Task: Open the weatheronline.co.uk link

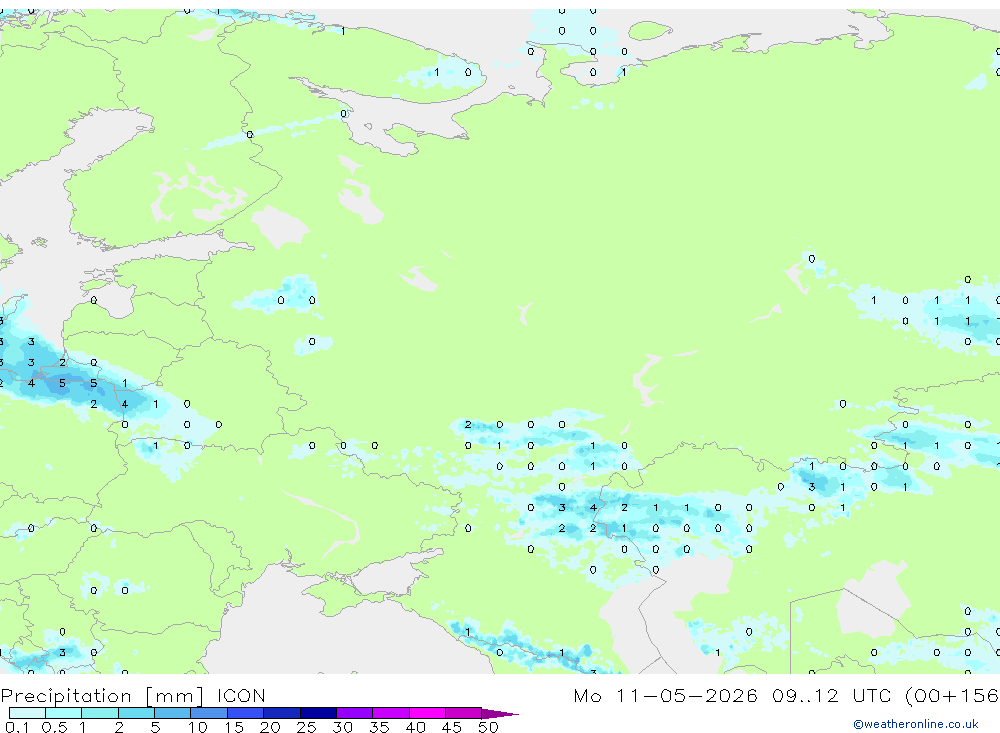Action: point(916,724)
